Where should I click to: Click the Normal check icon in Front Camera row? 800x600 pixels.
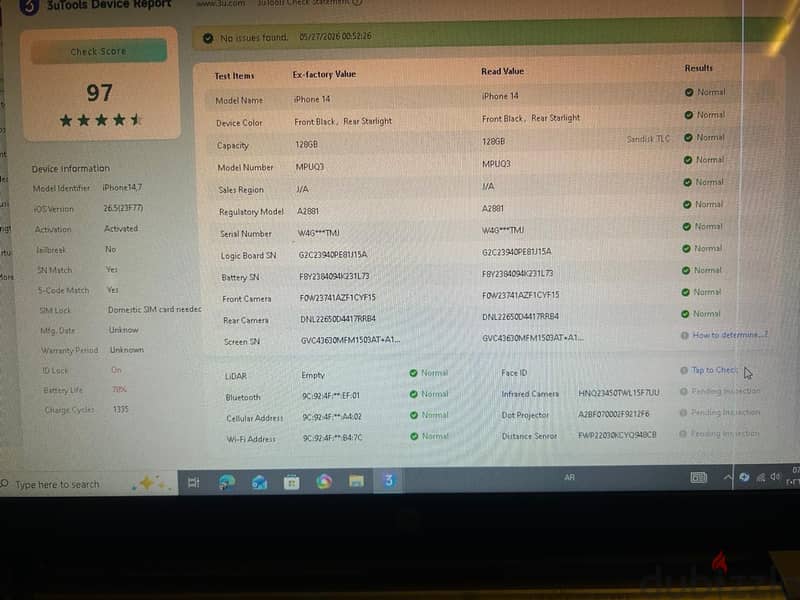point(685,292)
